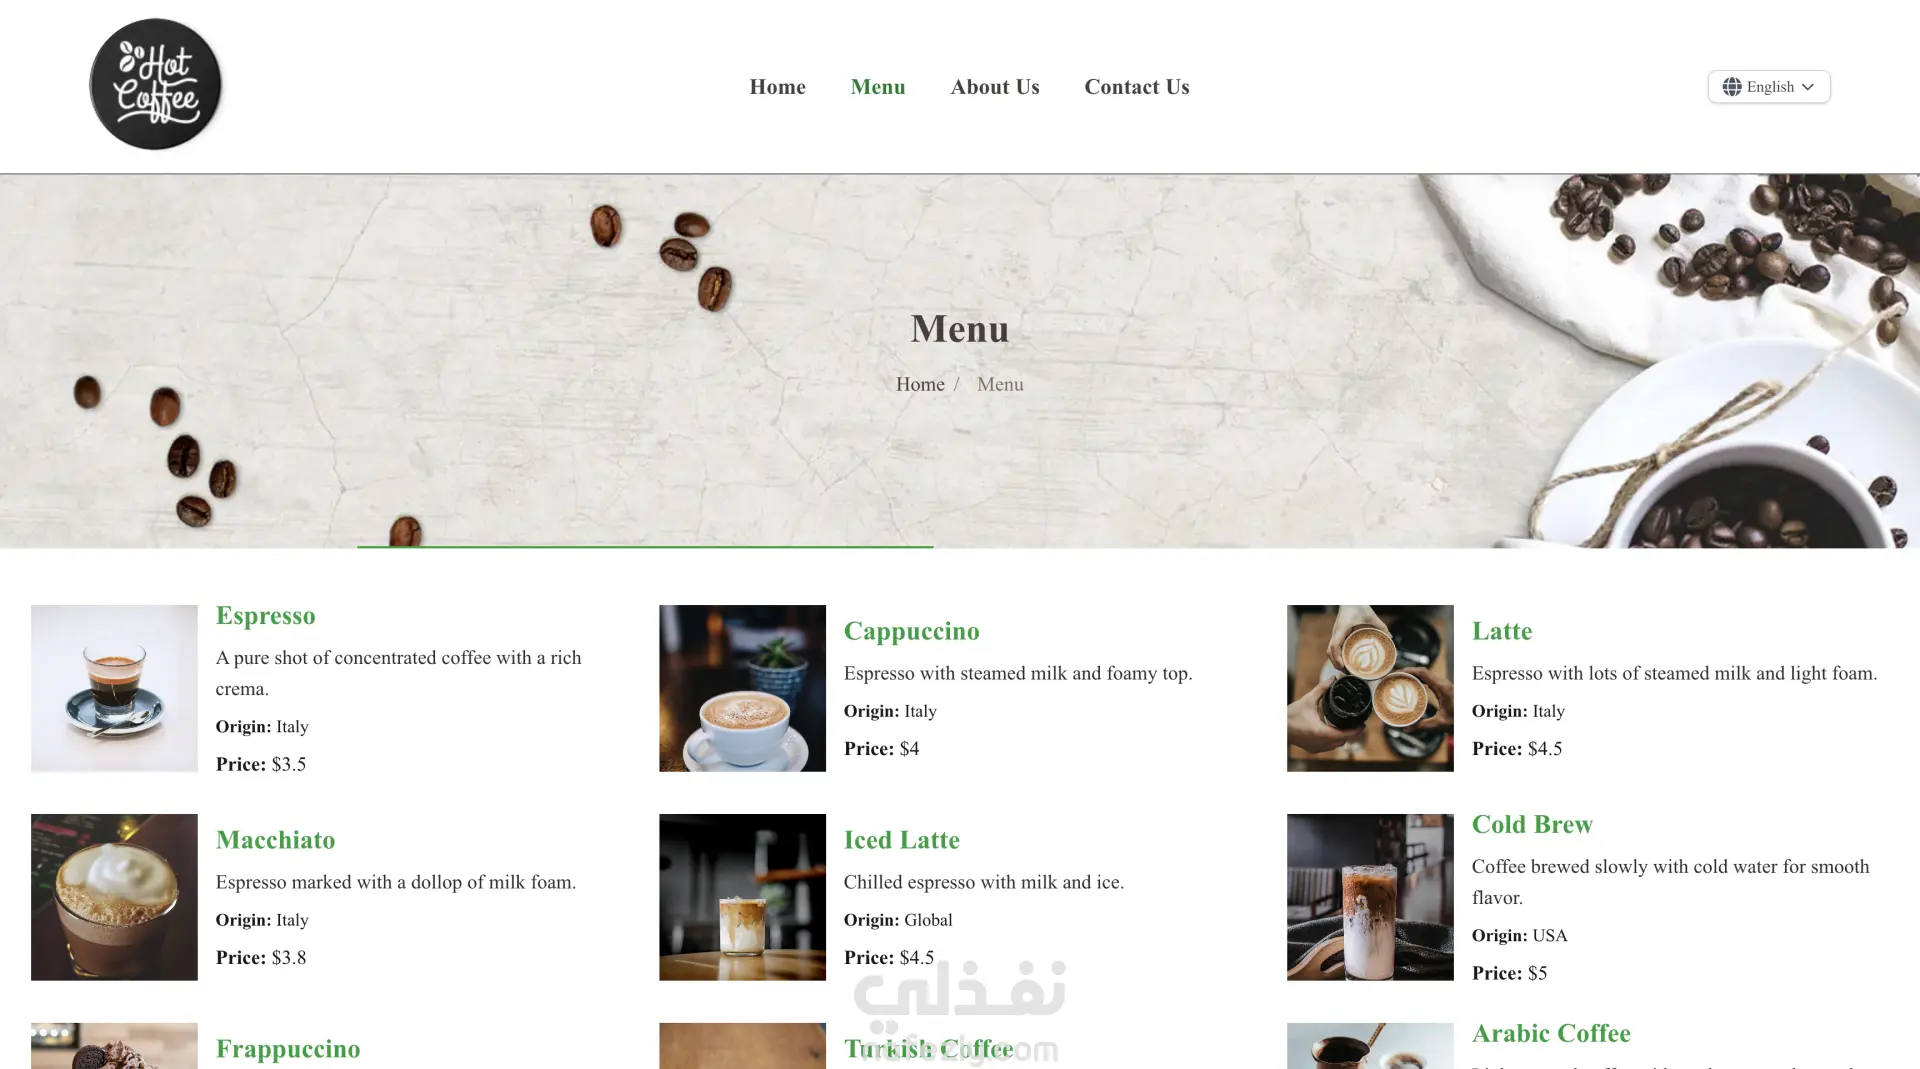Viewport: 1920px width, 1069px height.
Task: Click the Frappuccino item title
Action: click(x=288, y=1049)
